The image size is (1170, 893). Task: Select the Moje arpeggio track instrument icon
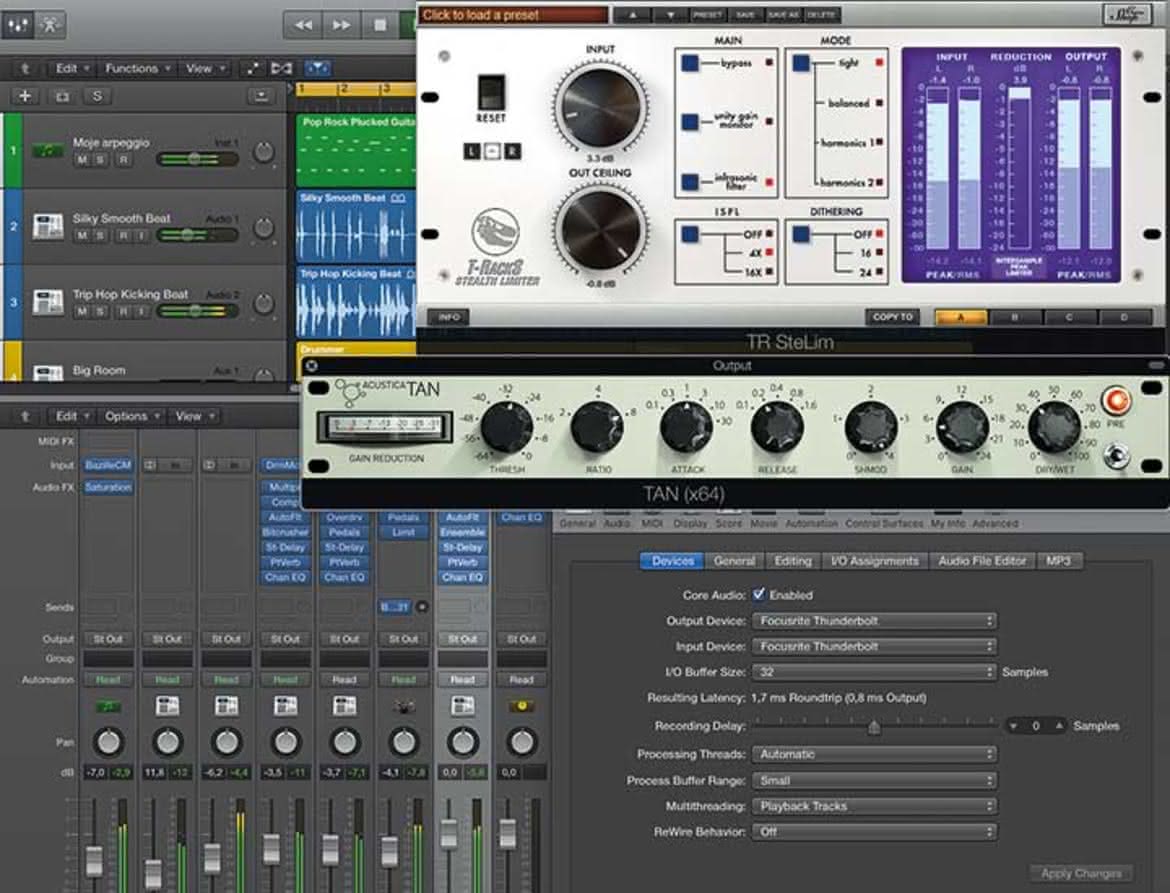click(x=48, y=151)
